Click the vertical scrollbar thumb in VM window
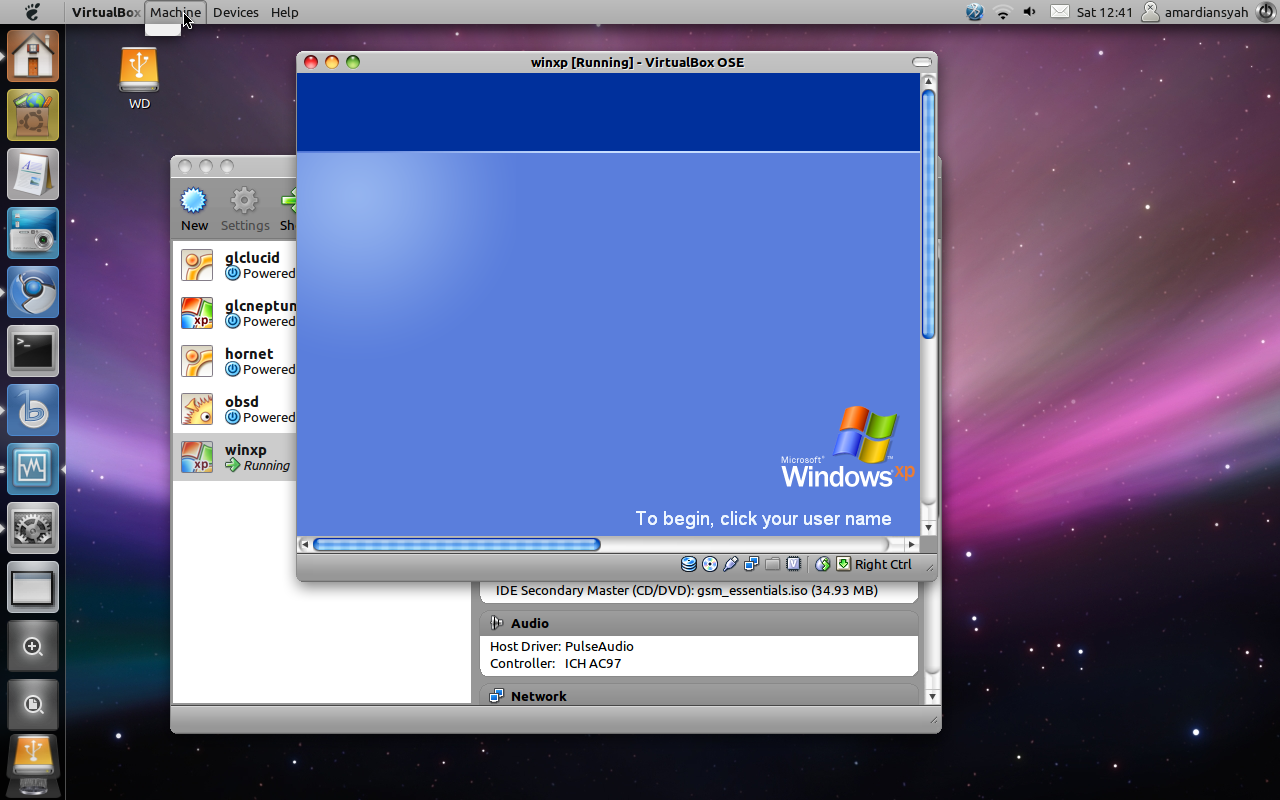1280x800 pixels. [x=928, y=214]
